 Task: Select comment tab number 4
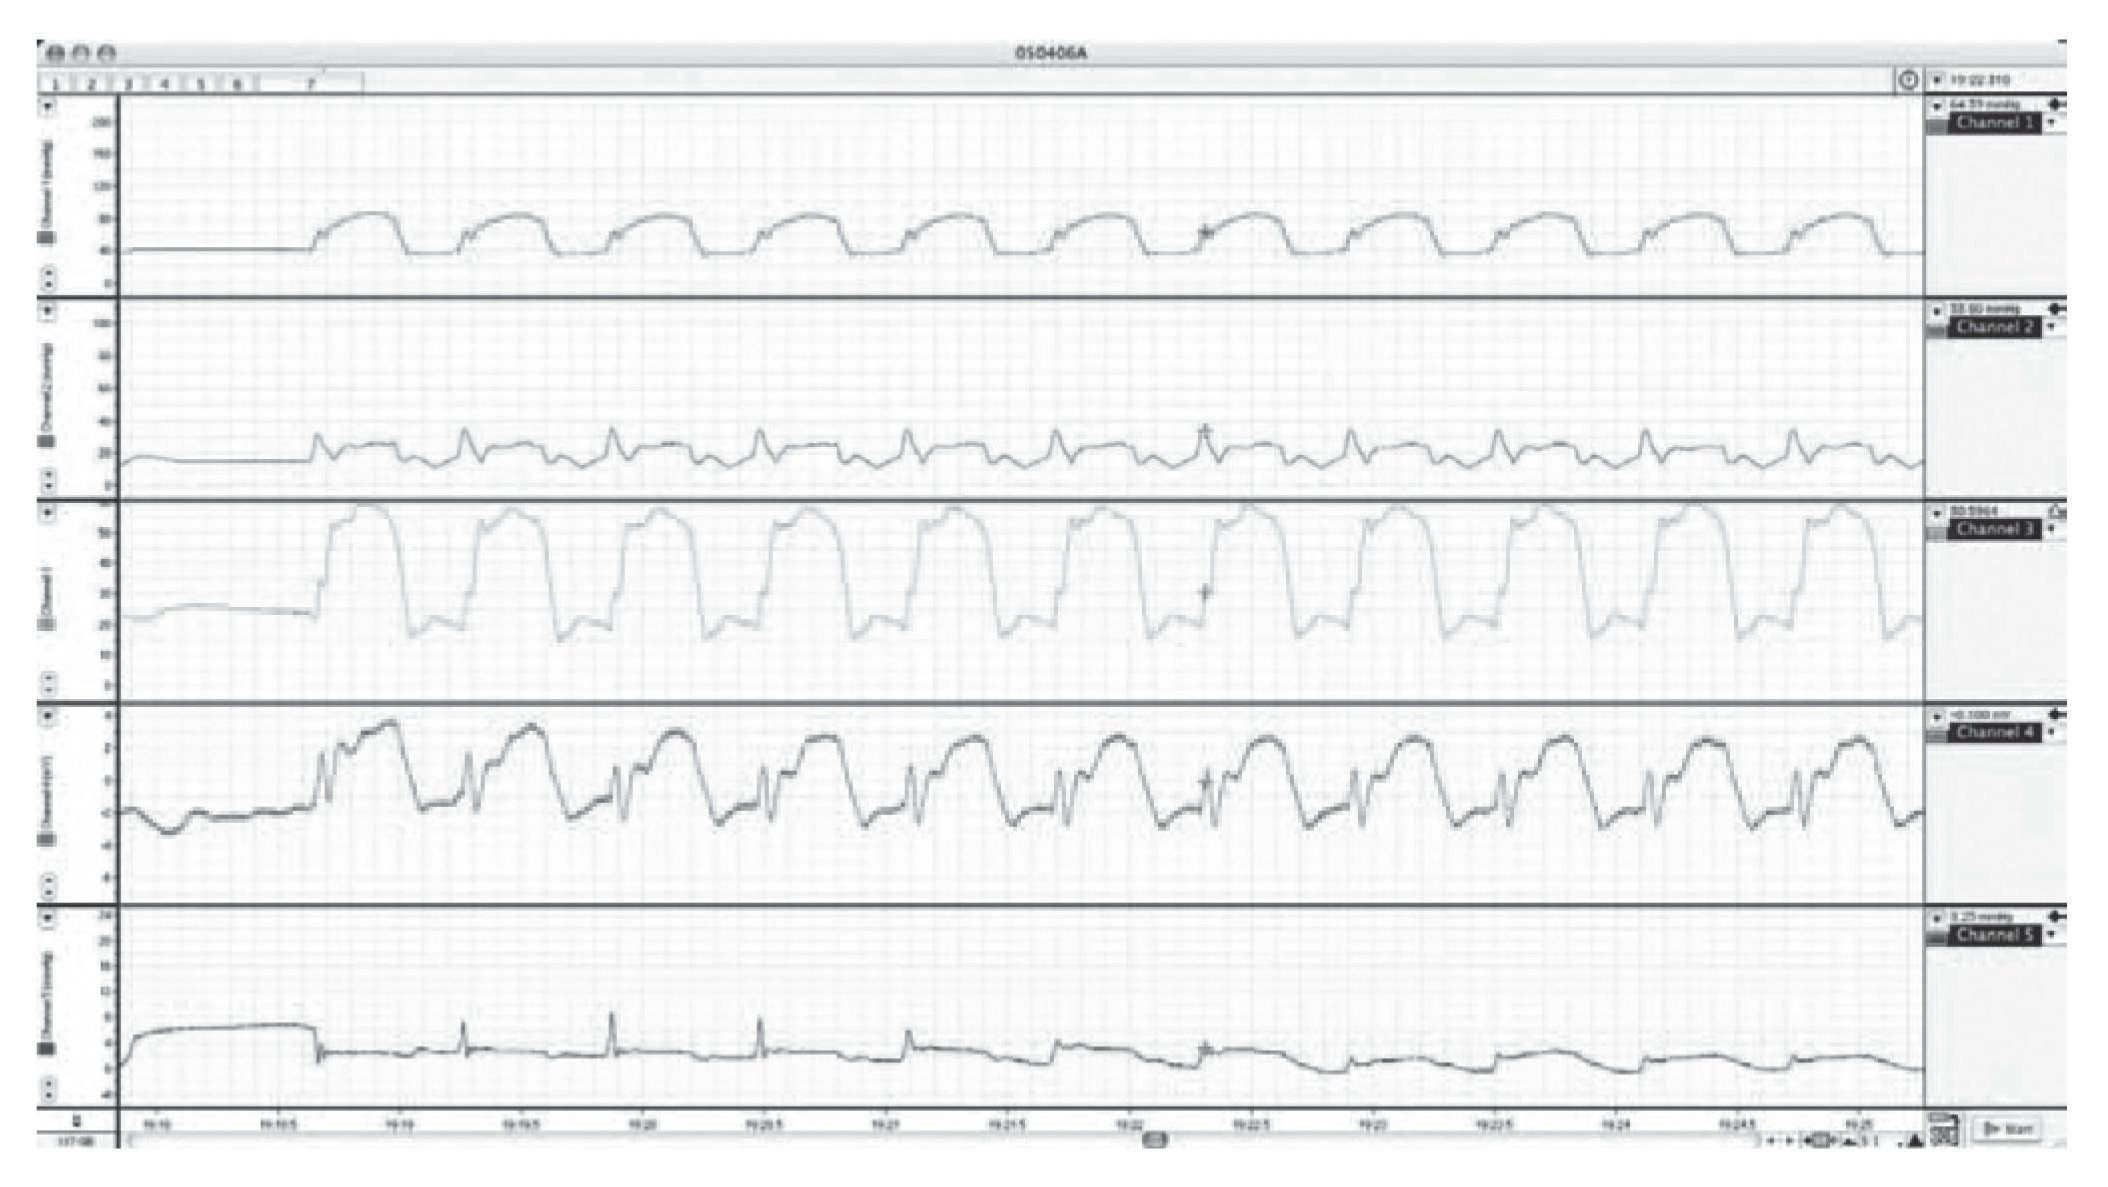coord(165,85)
